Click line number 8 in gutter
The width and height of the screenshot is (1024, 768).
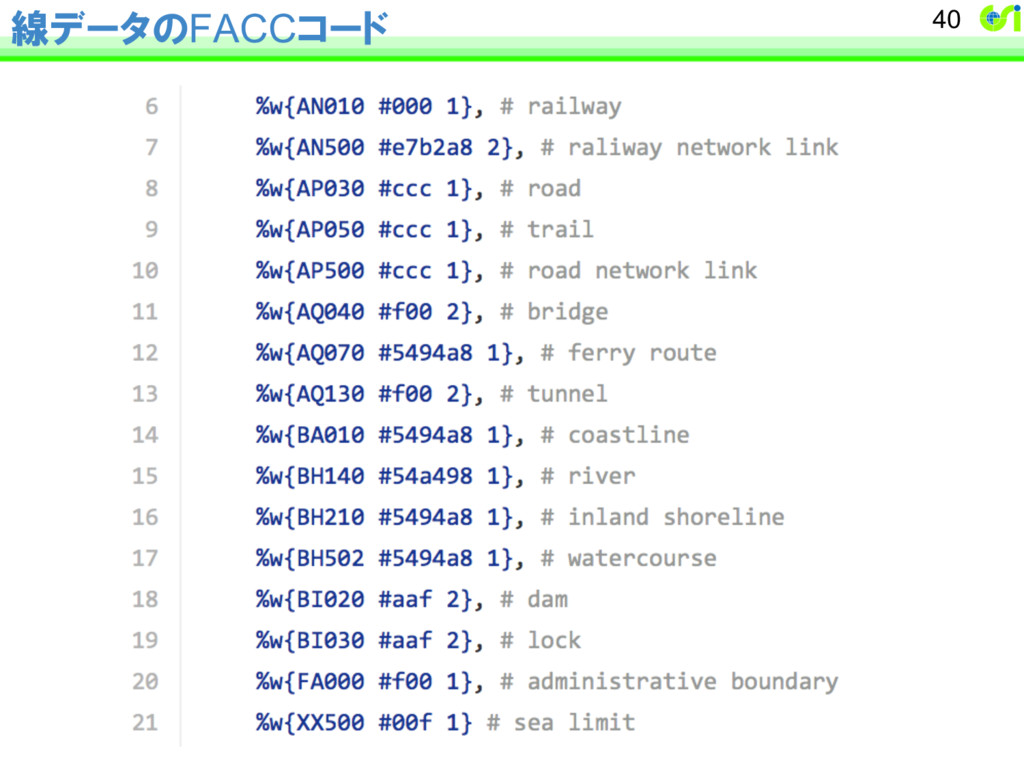click(152, 189)
